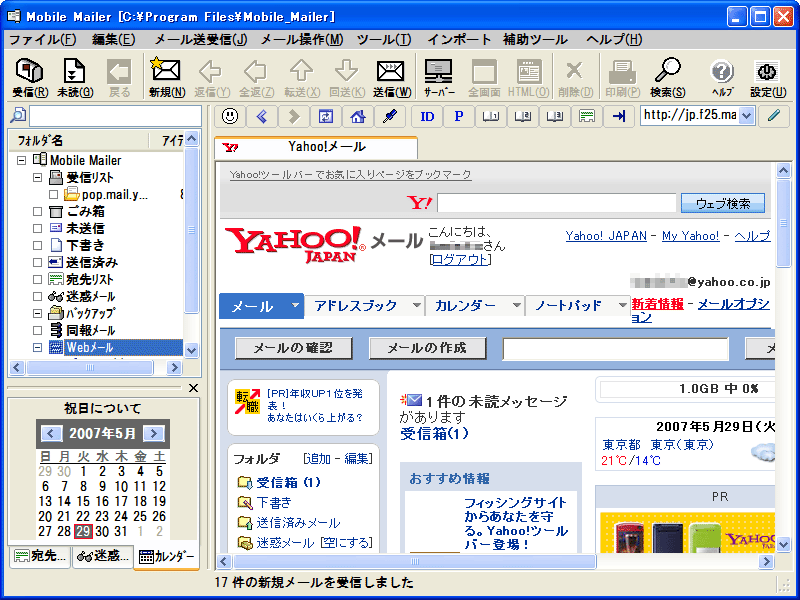Open the Yahoo メール tab dropdown arrow
The image size is (800, 600).
coord(295,305)
